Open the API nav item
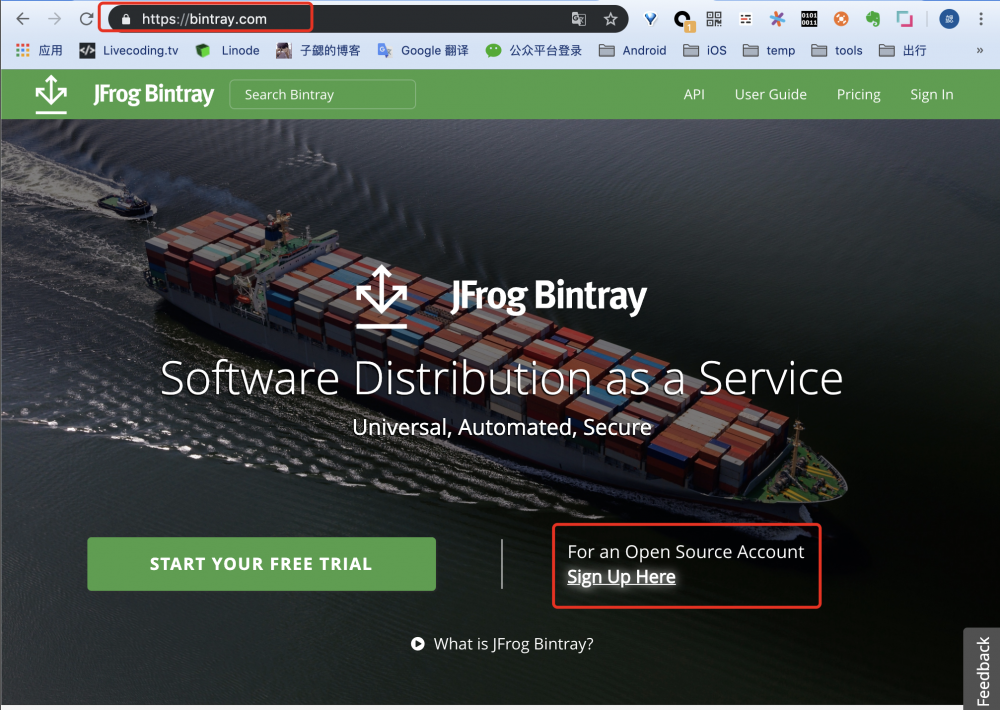 click(x=694, y=94)
